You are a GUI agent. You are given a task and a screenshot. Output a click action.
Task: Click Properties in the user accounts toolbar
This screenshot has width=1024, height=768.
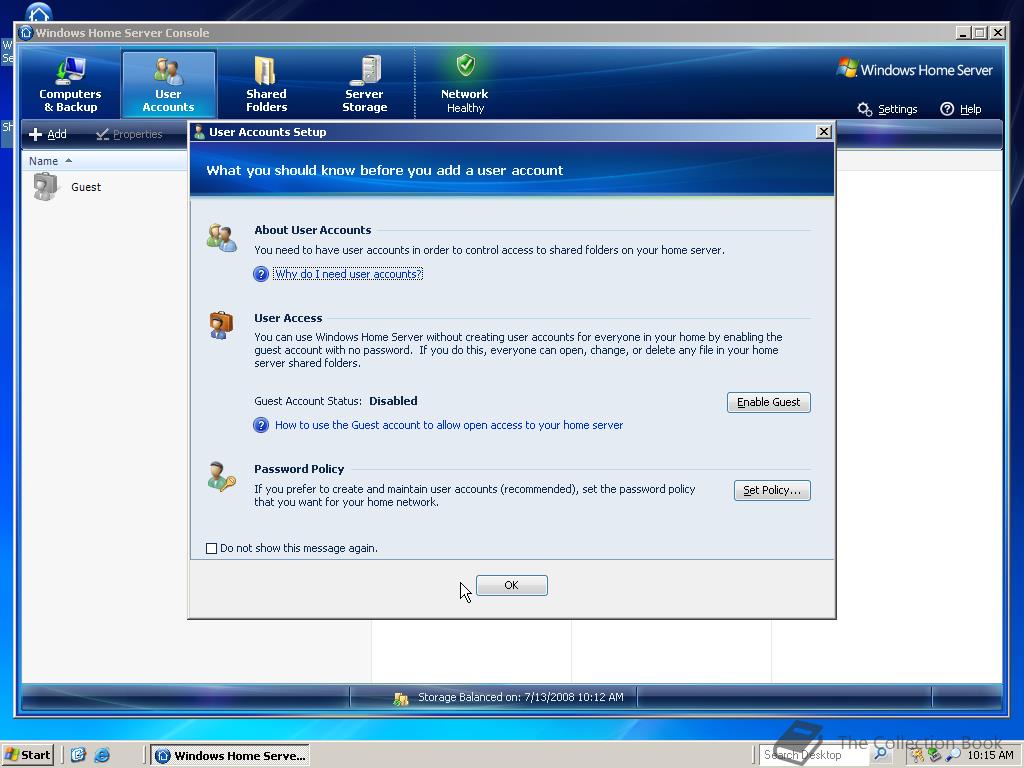pyautogui.click(x=129, y=134)
